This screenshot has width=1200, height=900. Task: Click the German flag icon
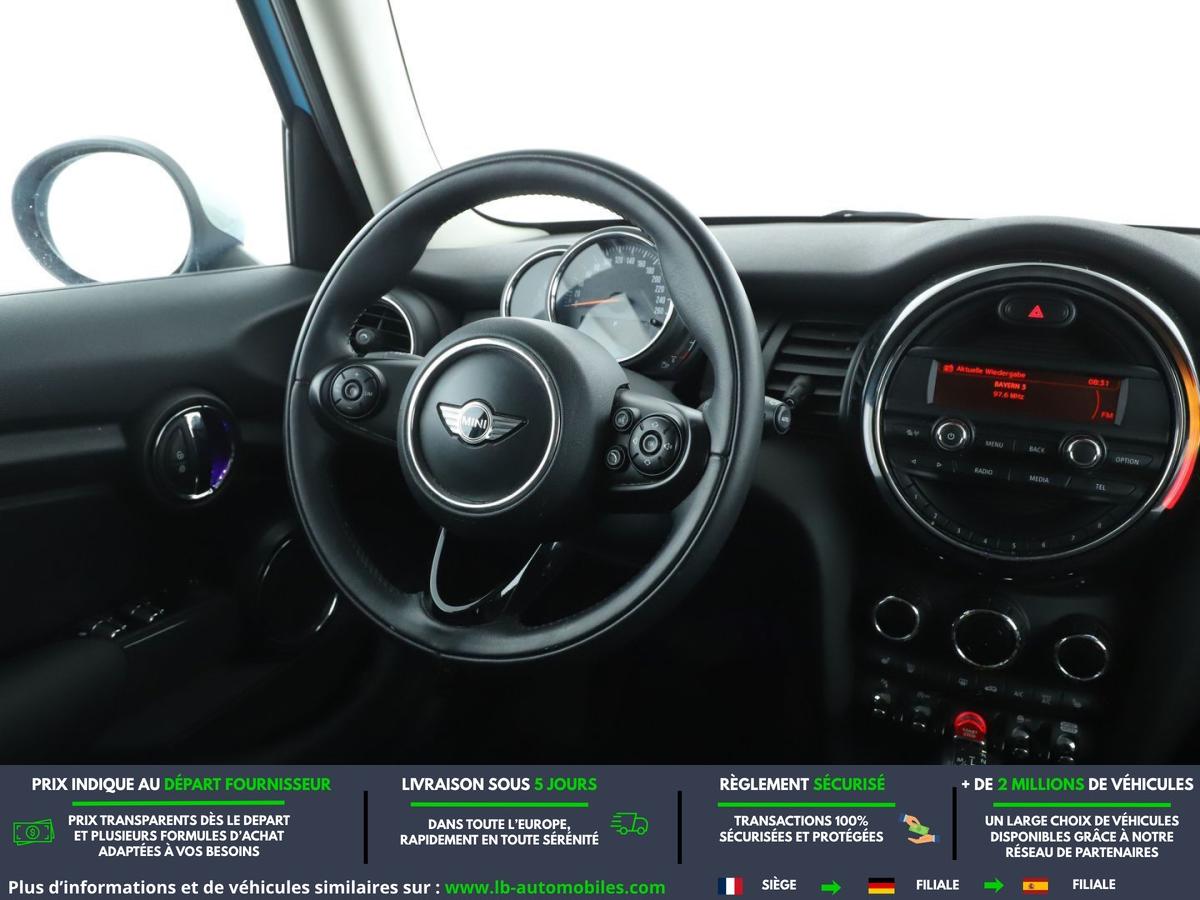pyautogui.click(x=881, y=886)
